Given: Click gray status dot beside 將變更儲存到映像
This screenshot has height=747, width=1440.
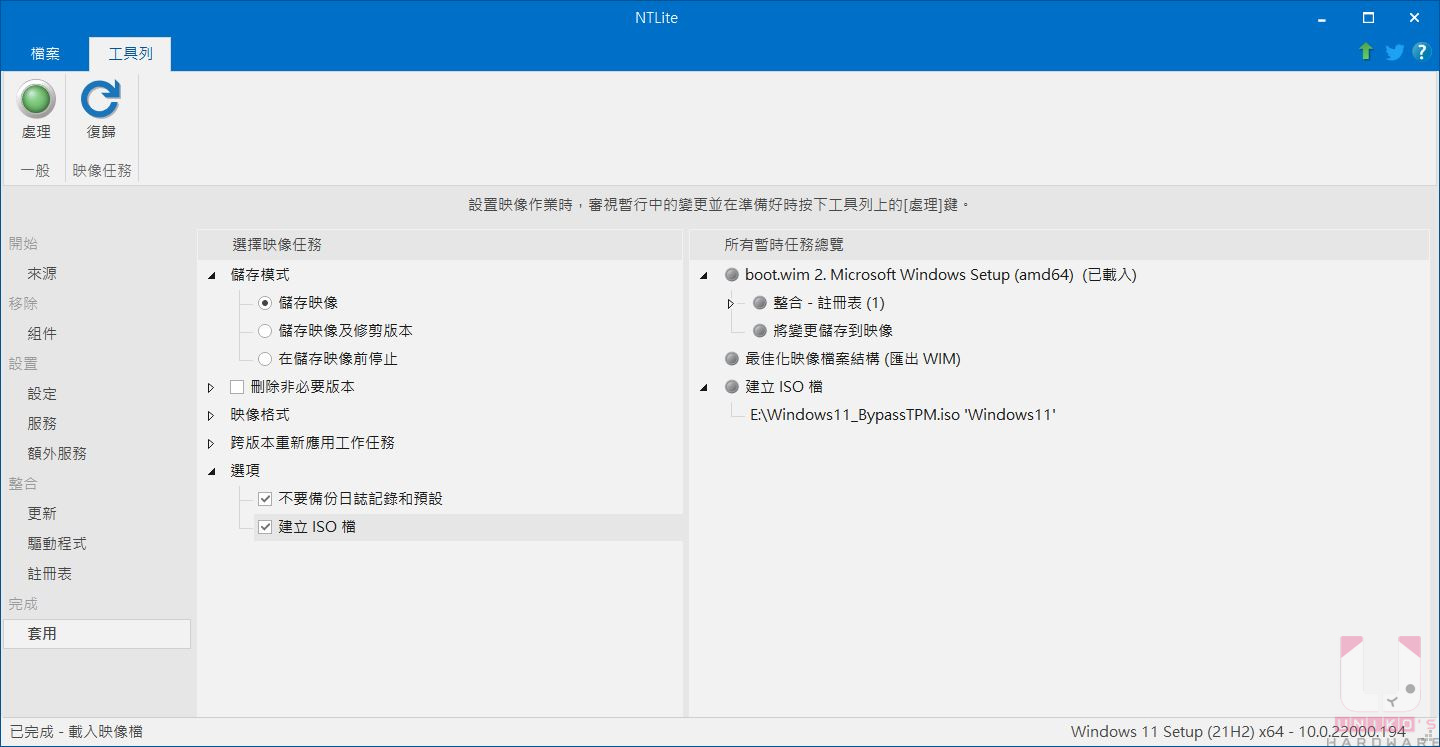Looking at the screenshot, I should tap(760, 331).
